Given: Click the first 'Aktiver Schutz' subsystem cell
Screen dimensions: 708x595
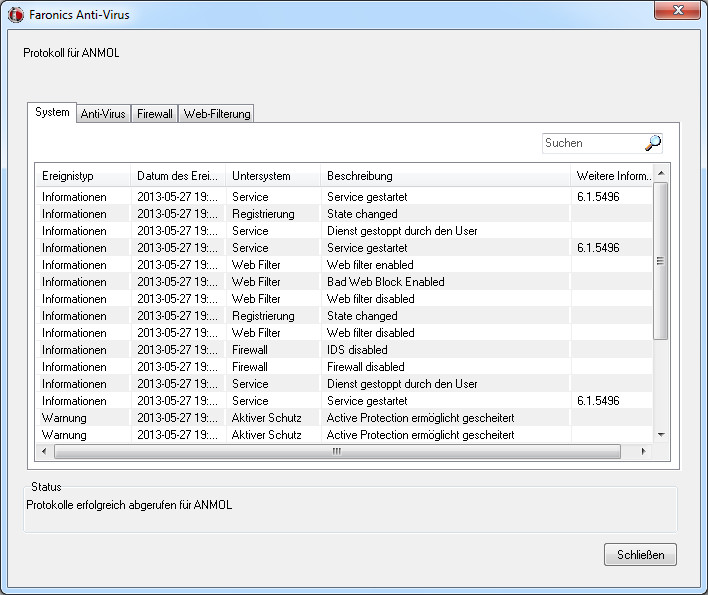Looking at the screenshot, I should pyautogui.click(x=266, y=418).
